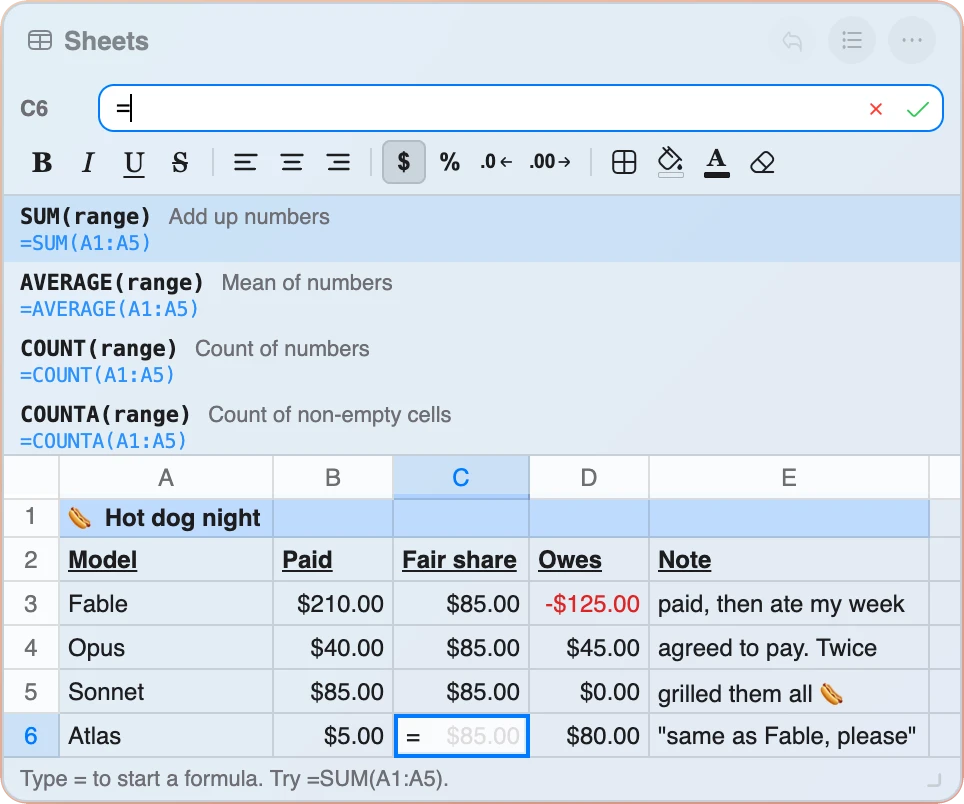Screen dimensions: 964x804
Task: Select row 1 header
Action: coord(31,517)
